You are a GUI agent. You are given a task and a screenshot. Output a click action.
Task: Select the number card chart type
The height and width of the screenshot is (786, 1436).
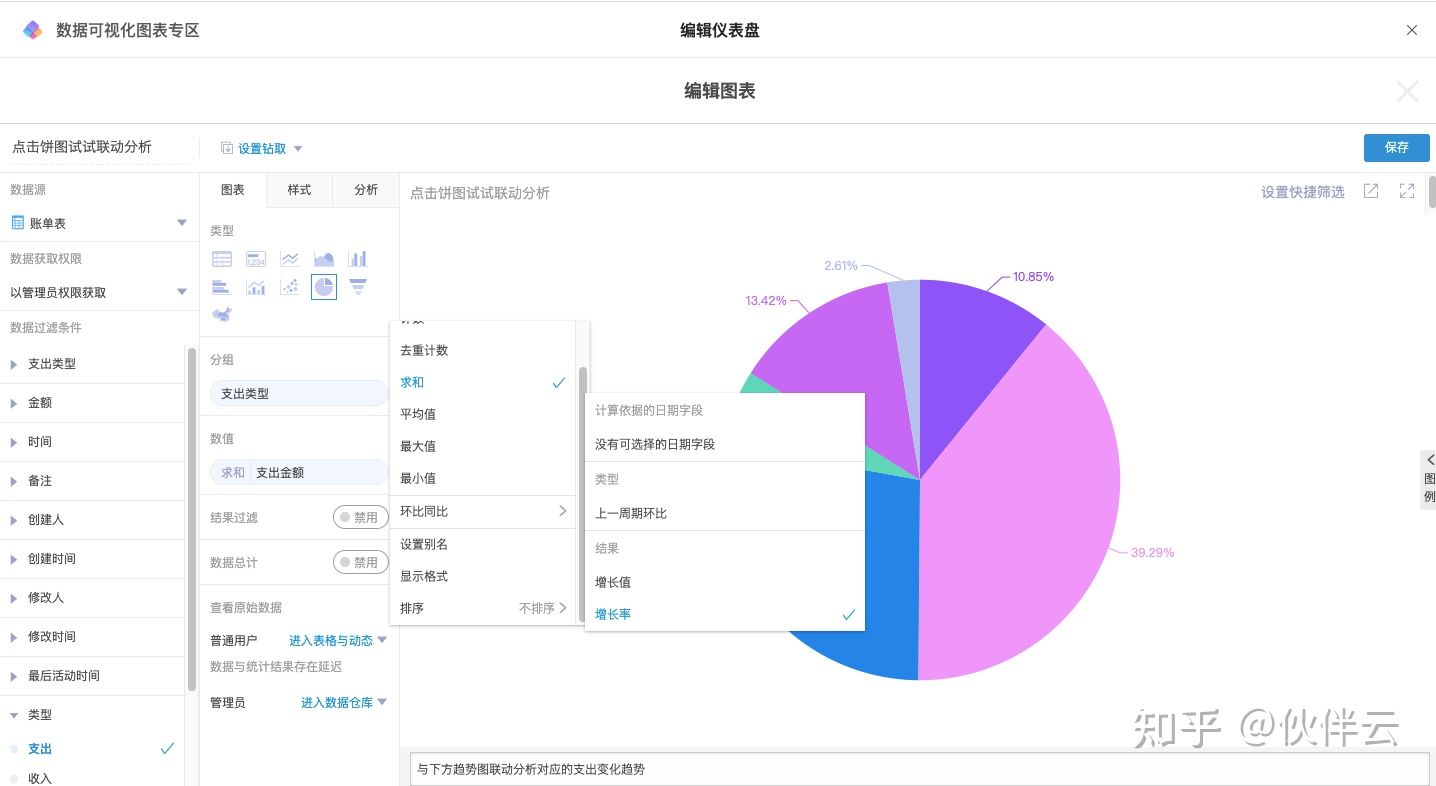coord(256,259)
